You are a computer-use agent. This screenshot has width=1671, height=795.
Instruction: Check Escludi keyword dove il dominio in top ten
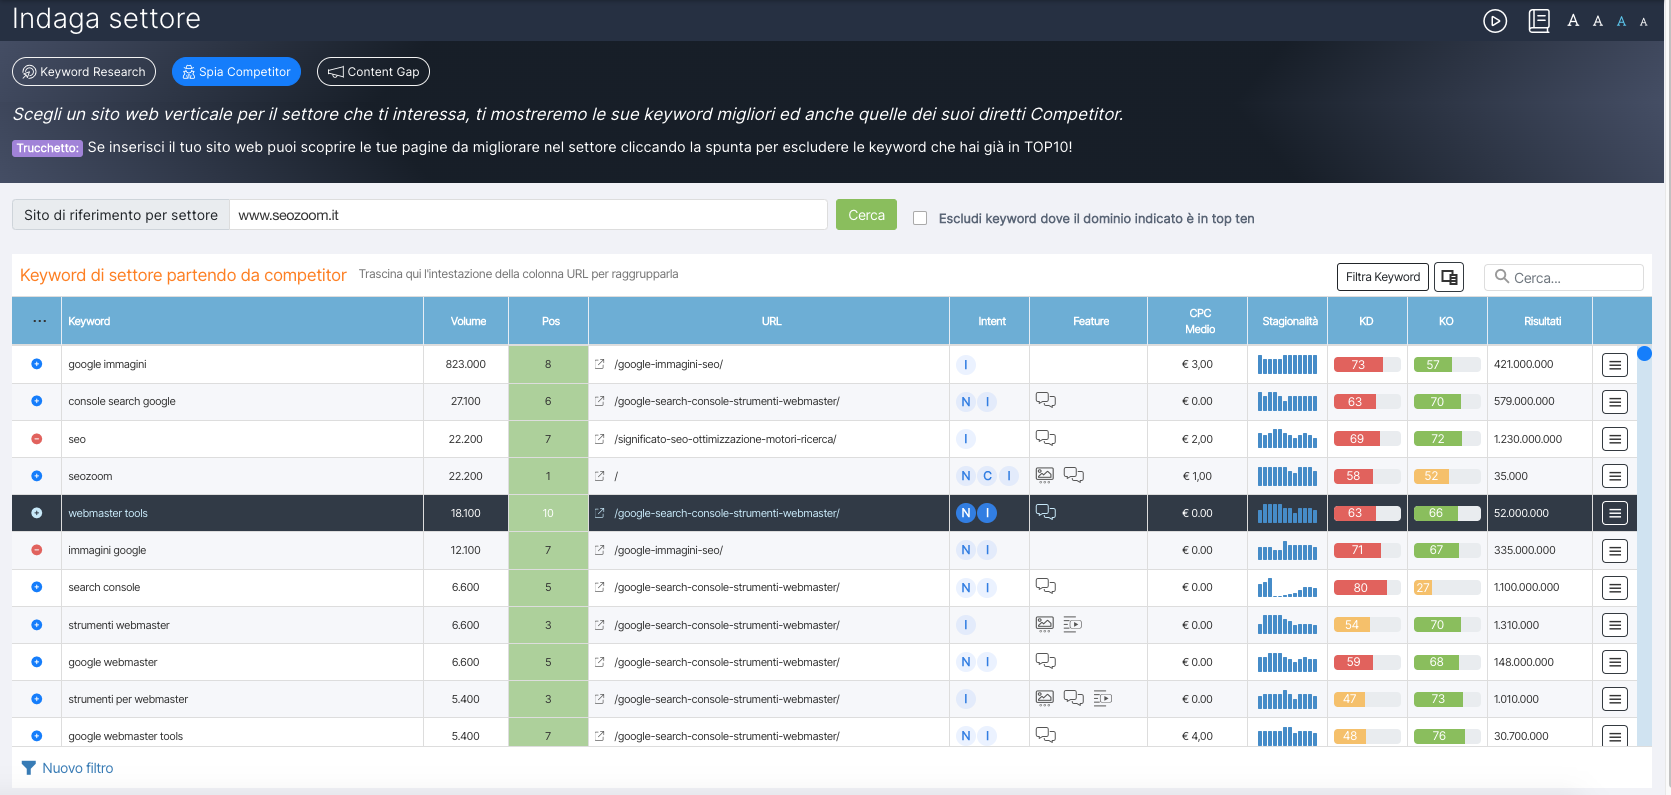click(x=920, y=218)
